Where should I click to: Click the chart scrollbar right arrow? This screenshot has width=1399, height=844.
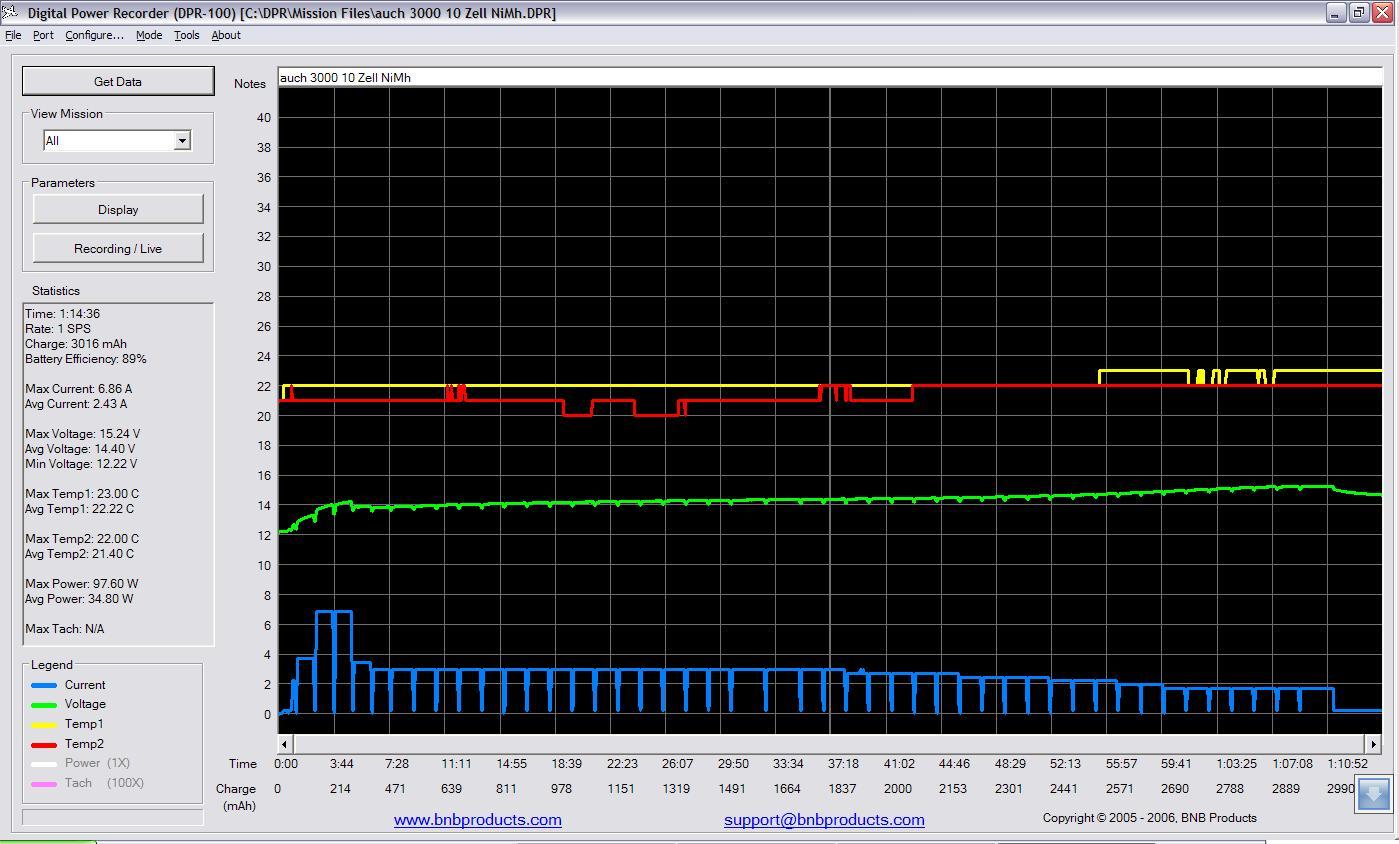[1373, 743]
